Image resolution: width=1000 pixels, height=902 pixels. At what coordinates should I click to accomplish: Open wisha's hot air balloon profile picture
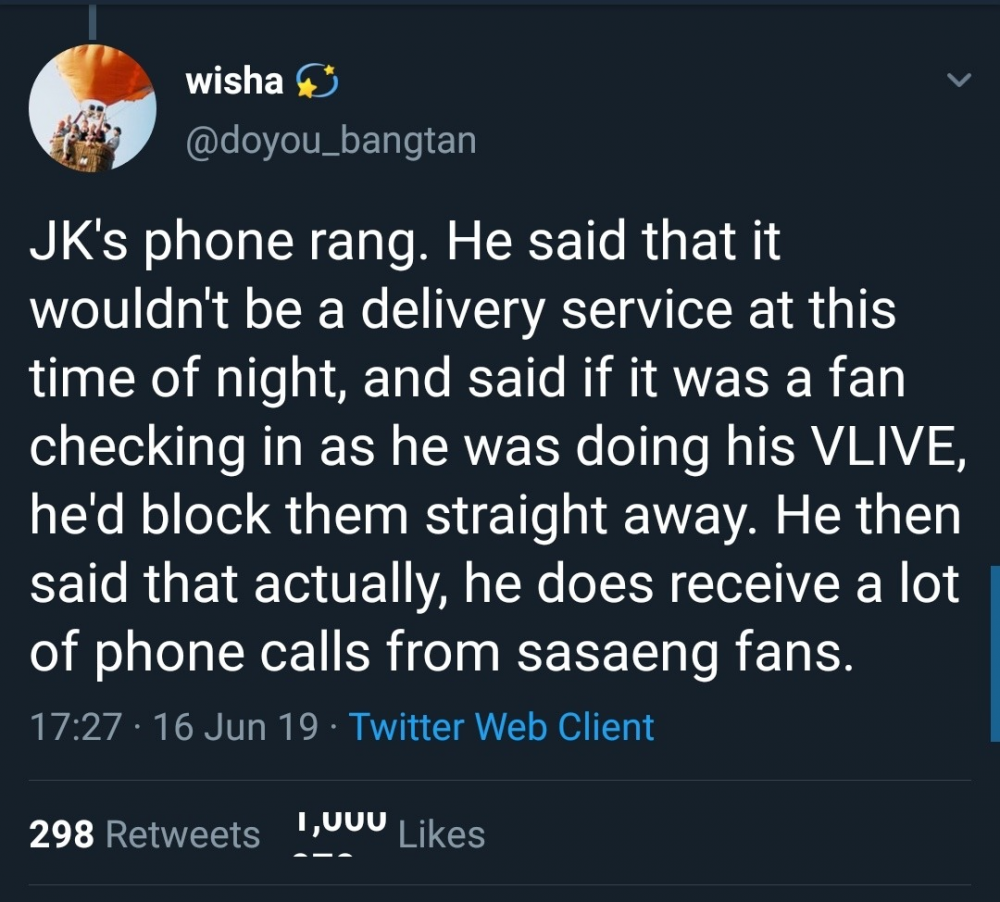coord(92,108)
